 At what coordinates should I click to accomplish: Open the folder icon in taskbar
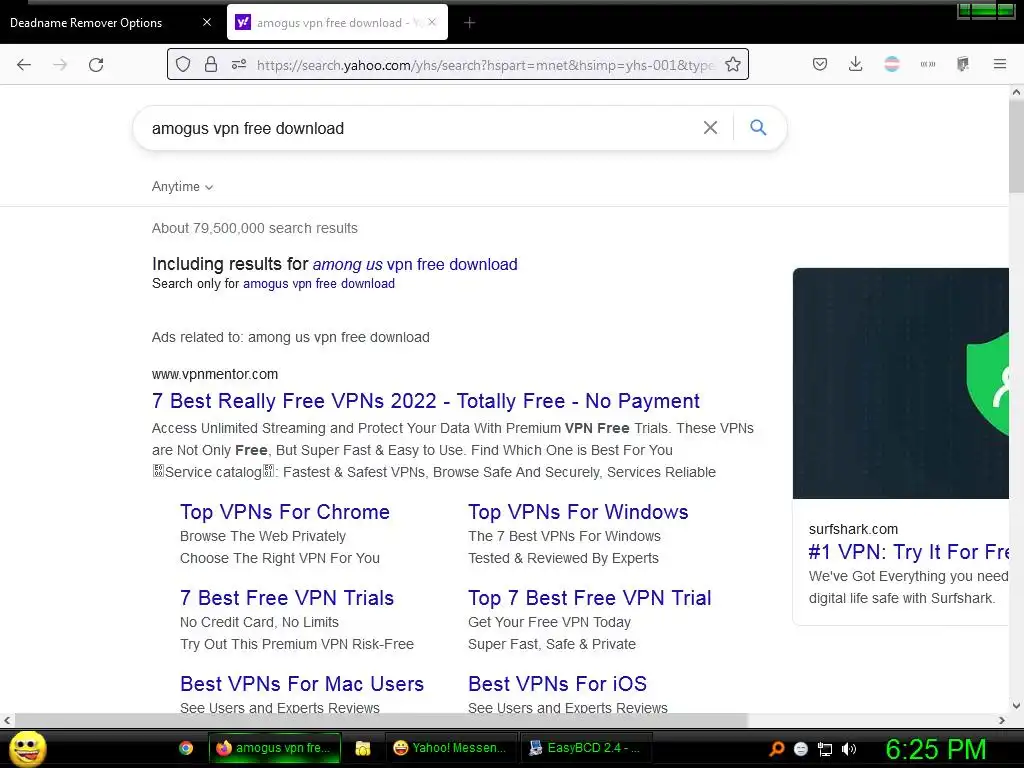(x=362, y=748)
